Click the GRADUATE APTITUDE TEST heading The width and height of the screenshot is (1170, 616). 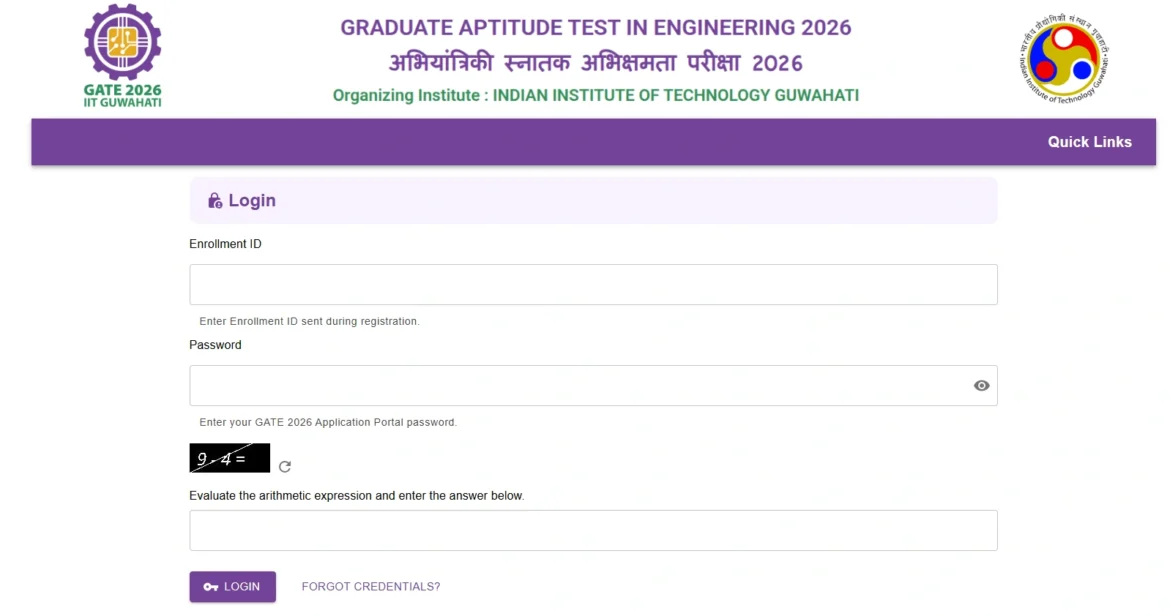(595, 27)
